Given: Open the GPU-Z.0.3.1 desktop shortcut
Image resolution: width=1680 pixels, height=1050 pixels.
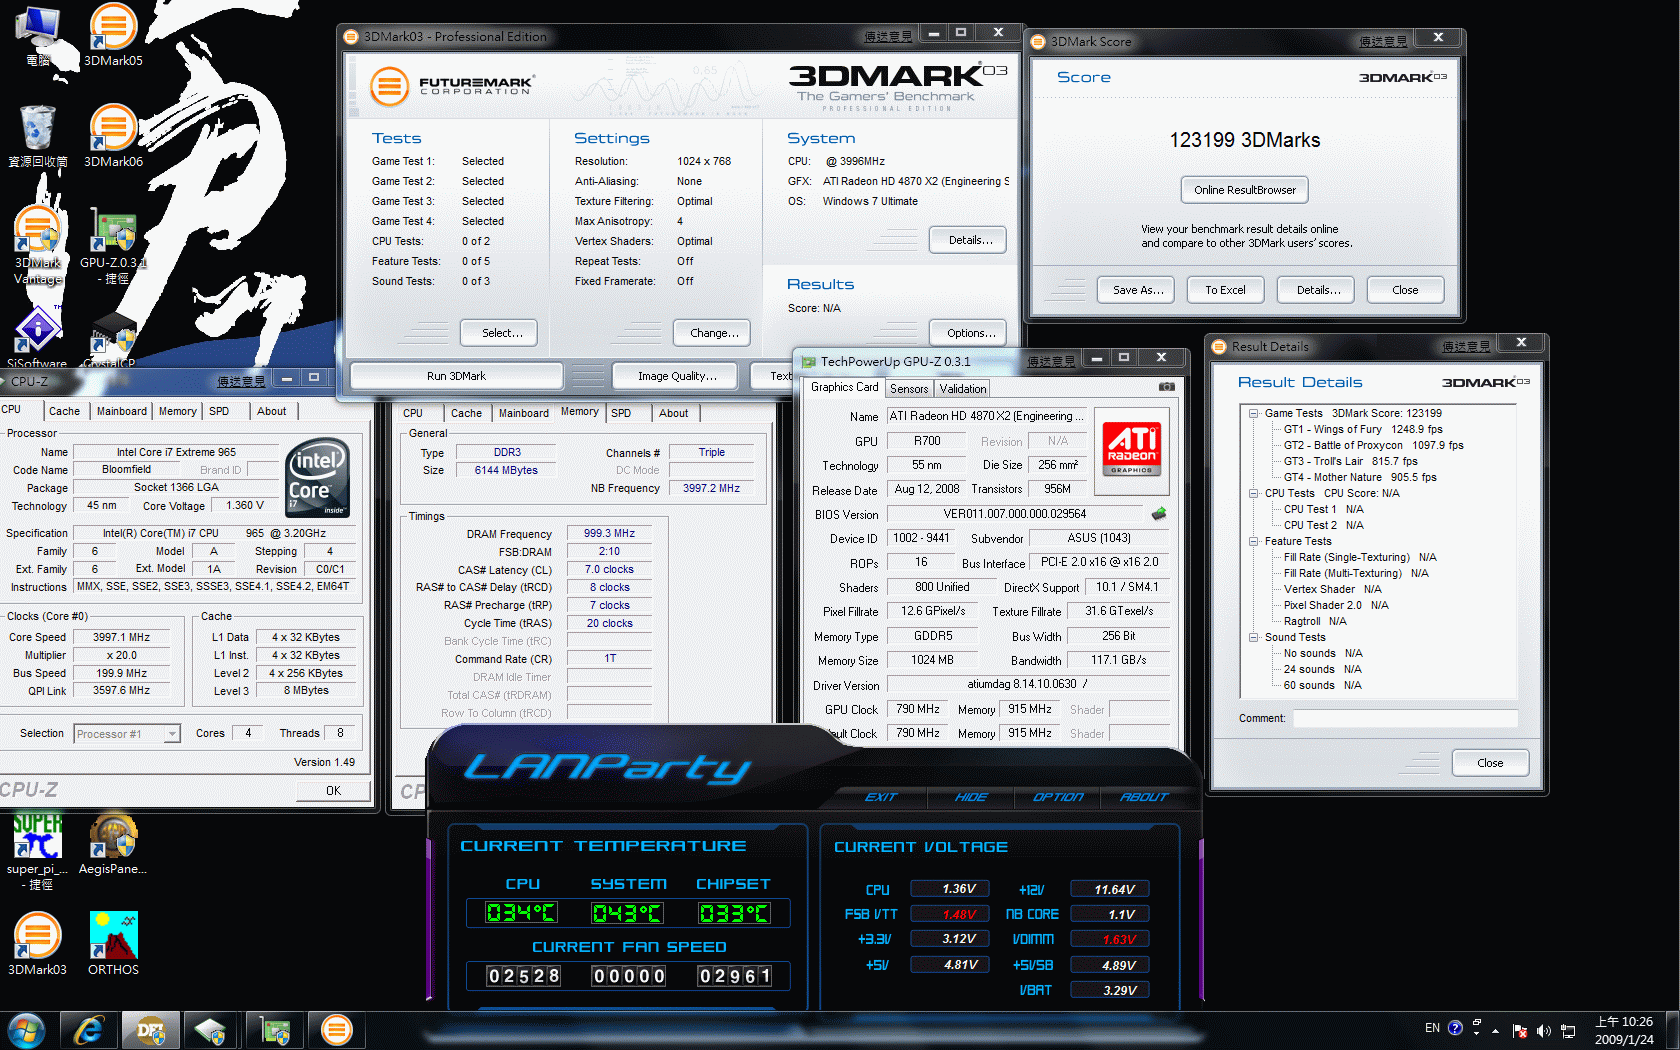Looking at the screenshot, I should coord(113,245).
